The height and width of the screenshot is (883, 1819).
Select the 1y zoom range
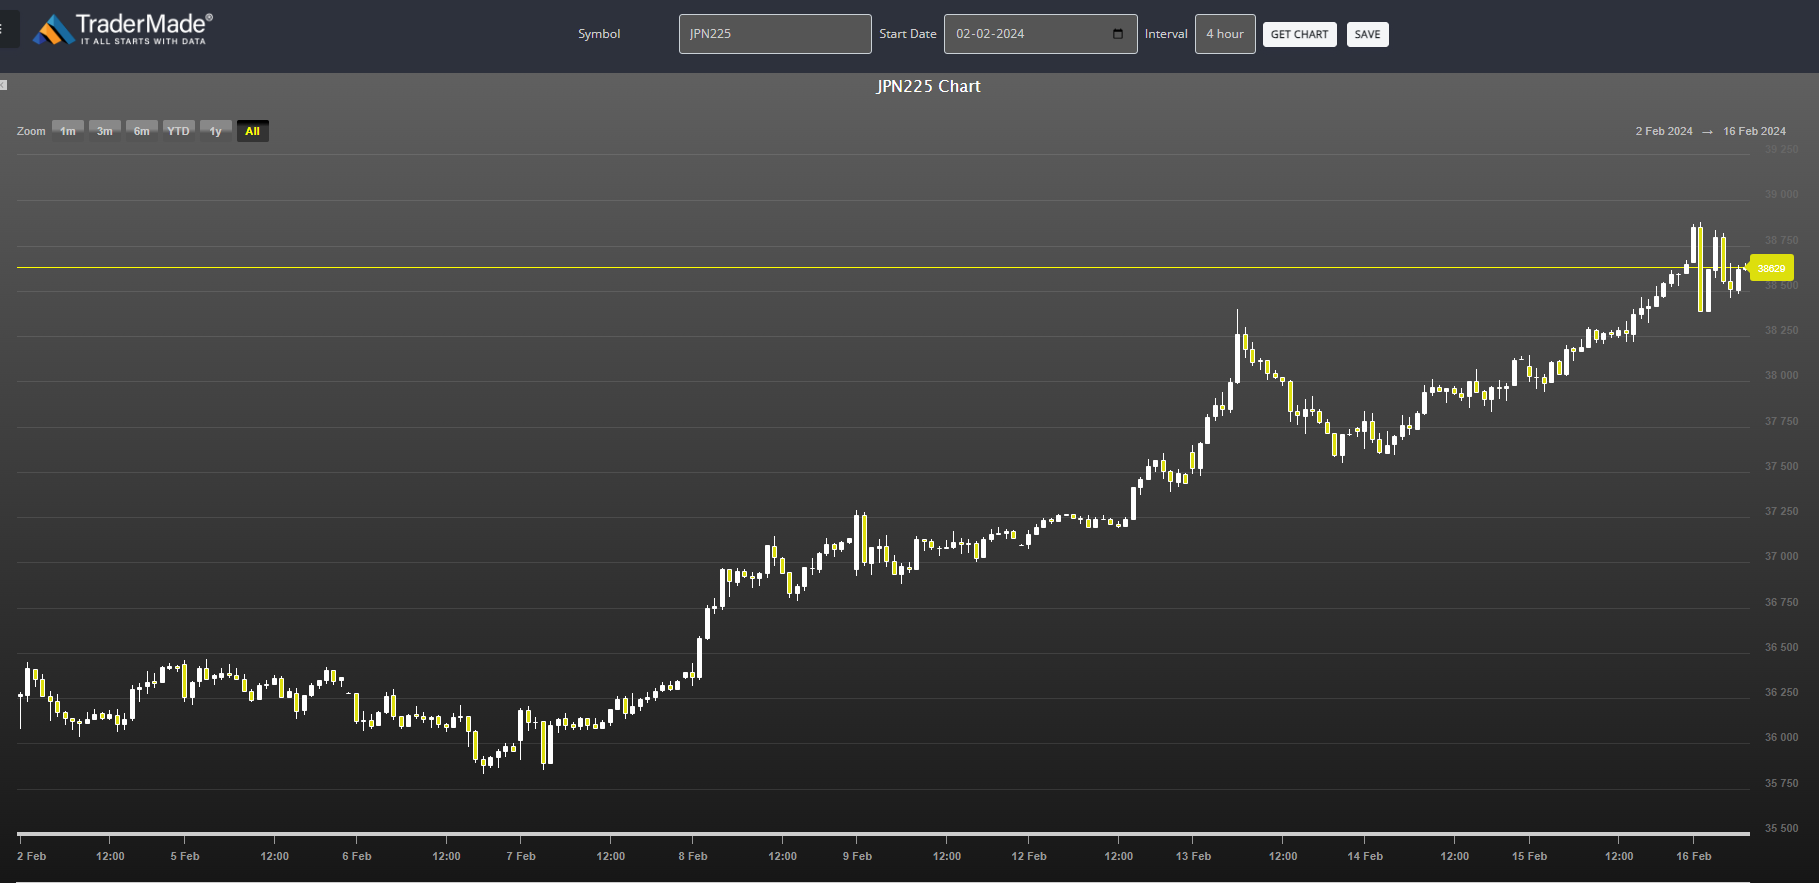(215, 131)
